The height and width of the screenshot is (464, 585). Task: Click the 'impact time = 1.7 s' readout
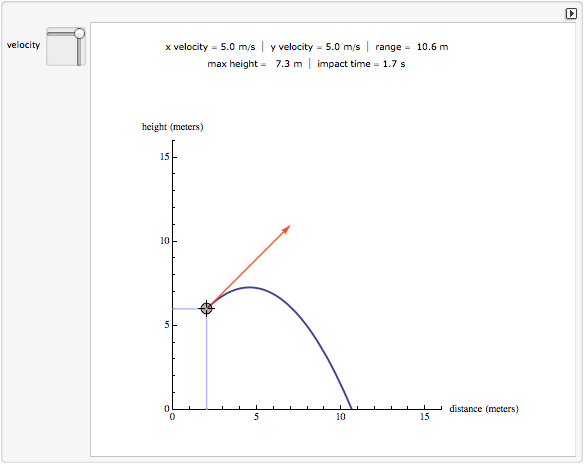[361, 64]
